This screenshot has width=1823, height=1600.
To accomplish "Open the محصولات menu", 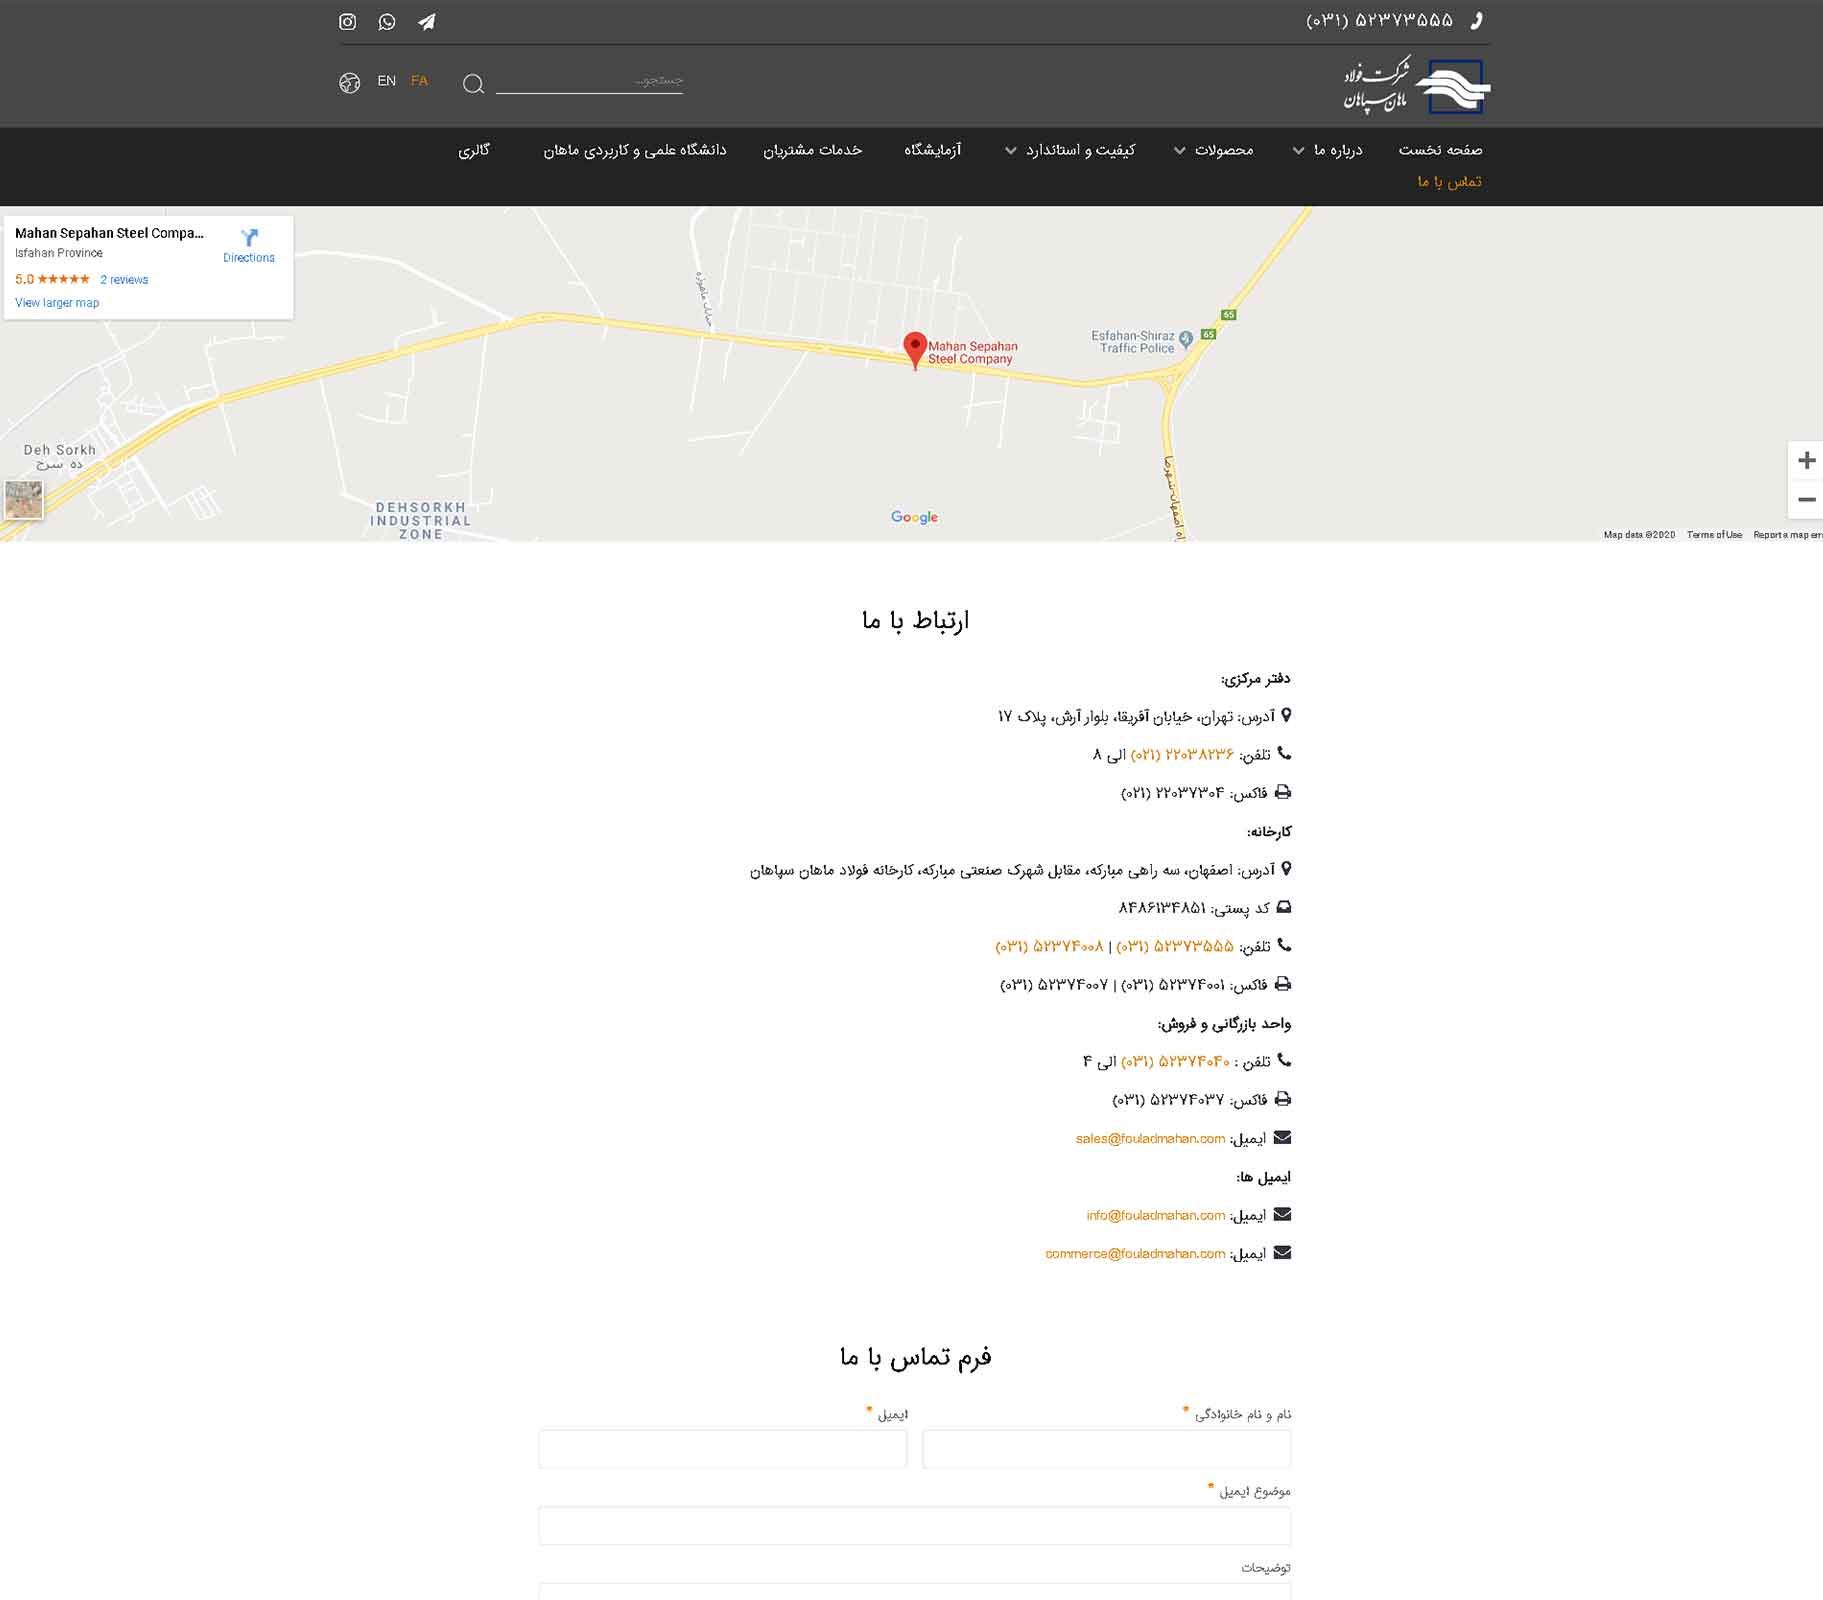I will click(x=1224, y=150).
